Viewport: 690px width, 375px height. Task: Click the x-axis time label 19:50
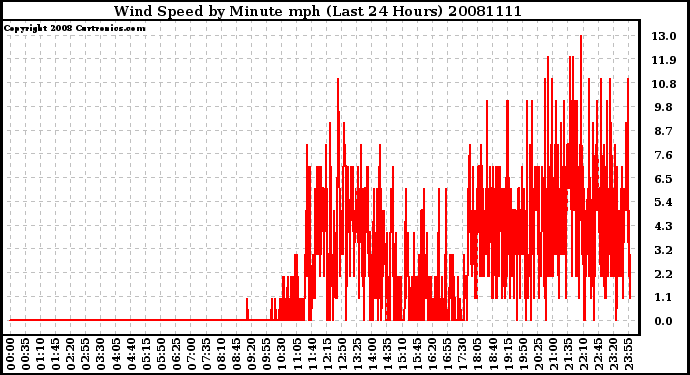pyautogui.click(x=522, y=354)
